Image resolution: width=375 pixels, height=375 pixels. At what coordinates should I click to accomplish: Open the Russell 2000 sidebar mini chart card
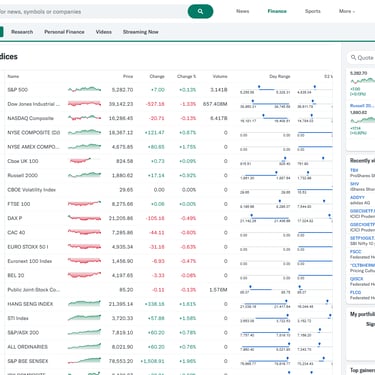[362, 119]
